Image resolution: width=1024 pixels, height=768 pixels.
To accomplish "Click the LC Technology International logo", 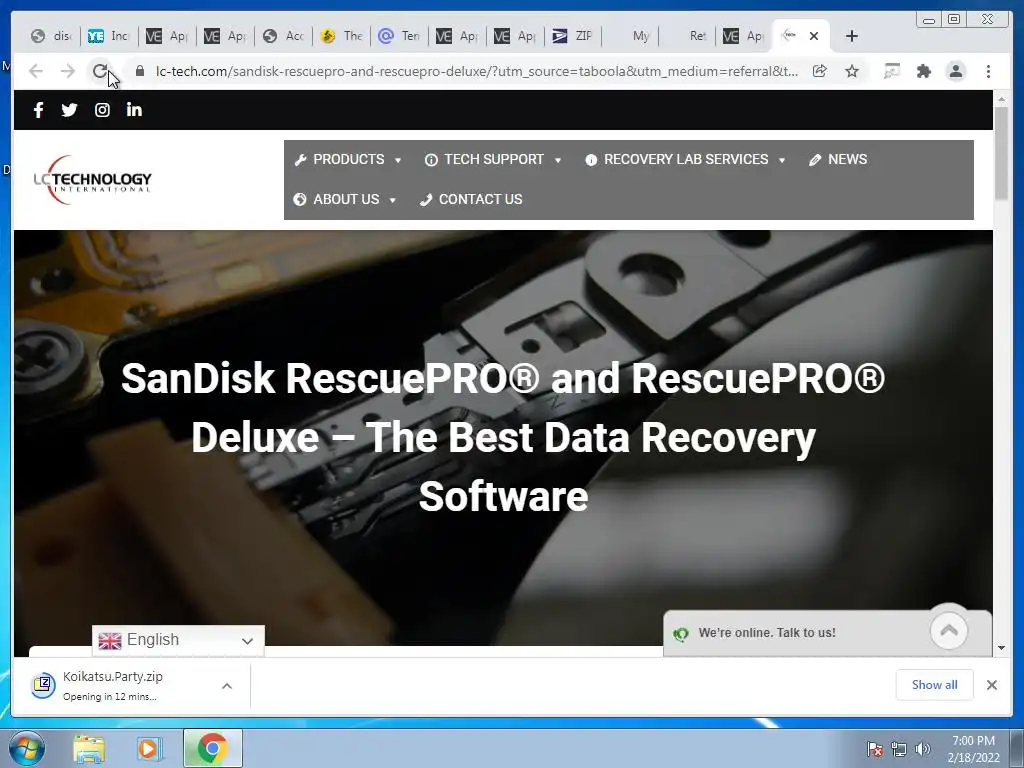I will (92, 180).
